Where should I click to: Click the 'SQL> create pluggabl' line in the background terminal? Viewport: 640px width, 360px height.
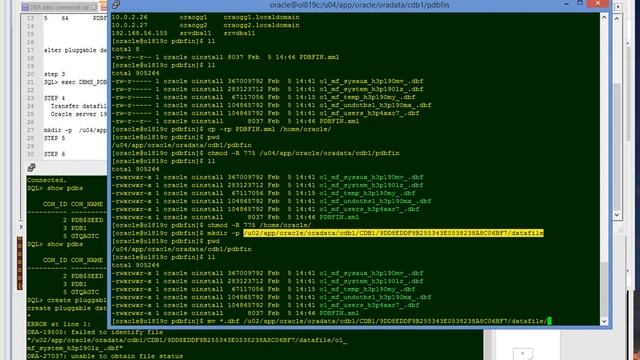click(67, 300)
